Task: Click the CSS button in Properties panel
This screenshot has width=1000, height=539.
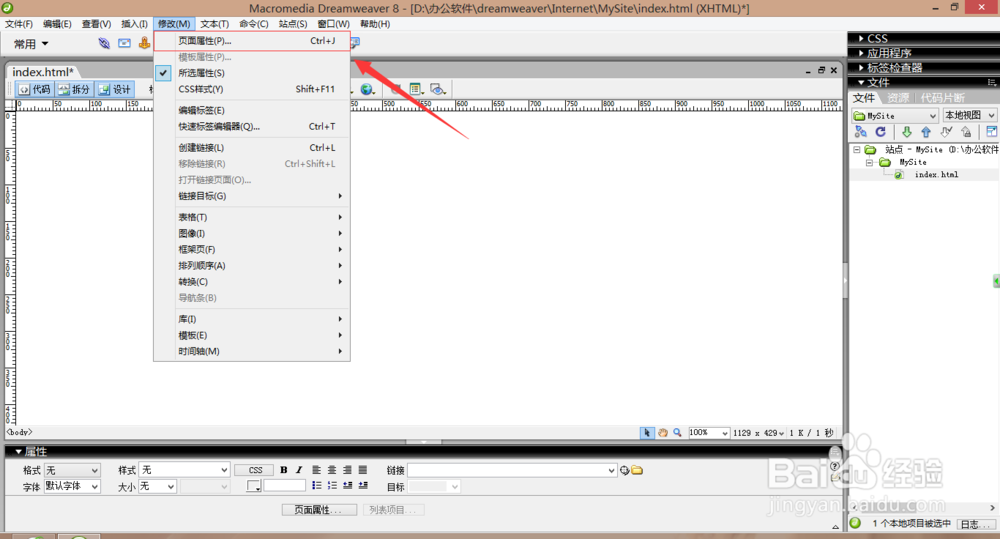Action: pyautogui.click(x=255, y=470)
